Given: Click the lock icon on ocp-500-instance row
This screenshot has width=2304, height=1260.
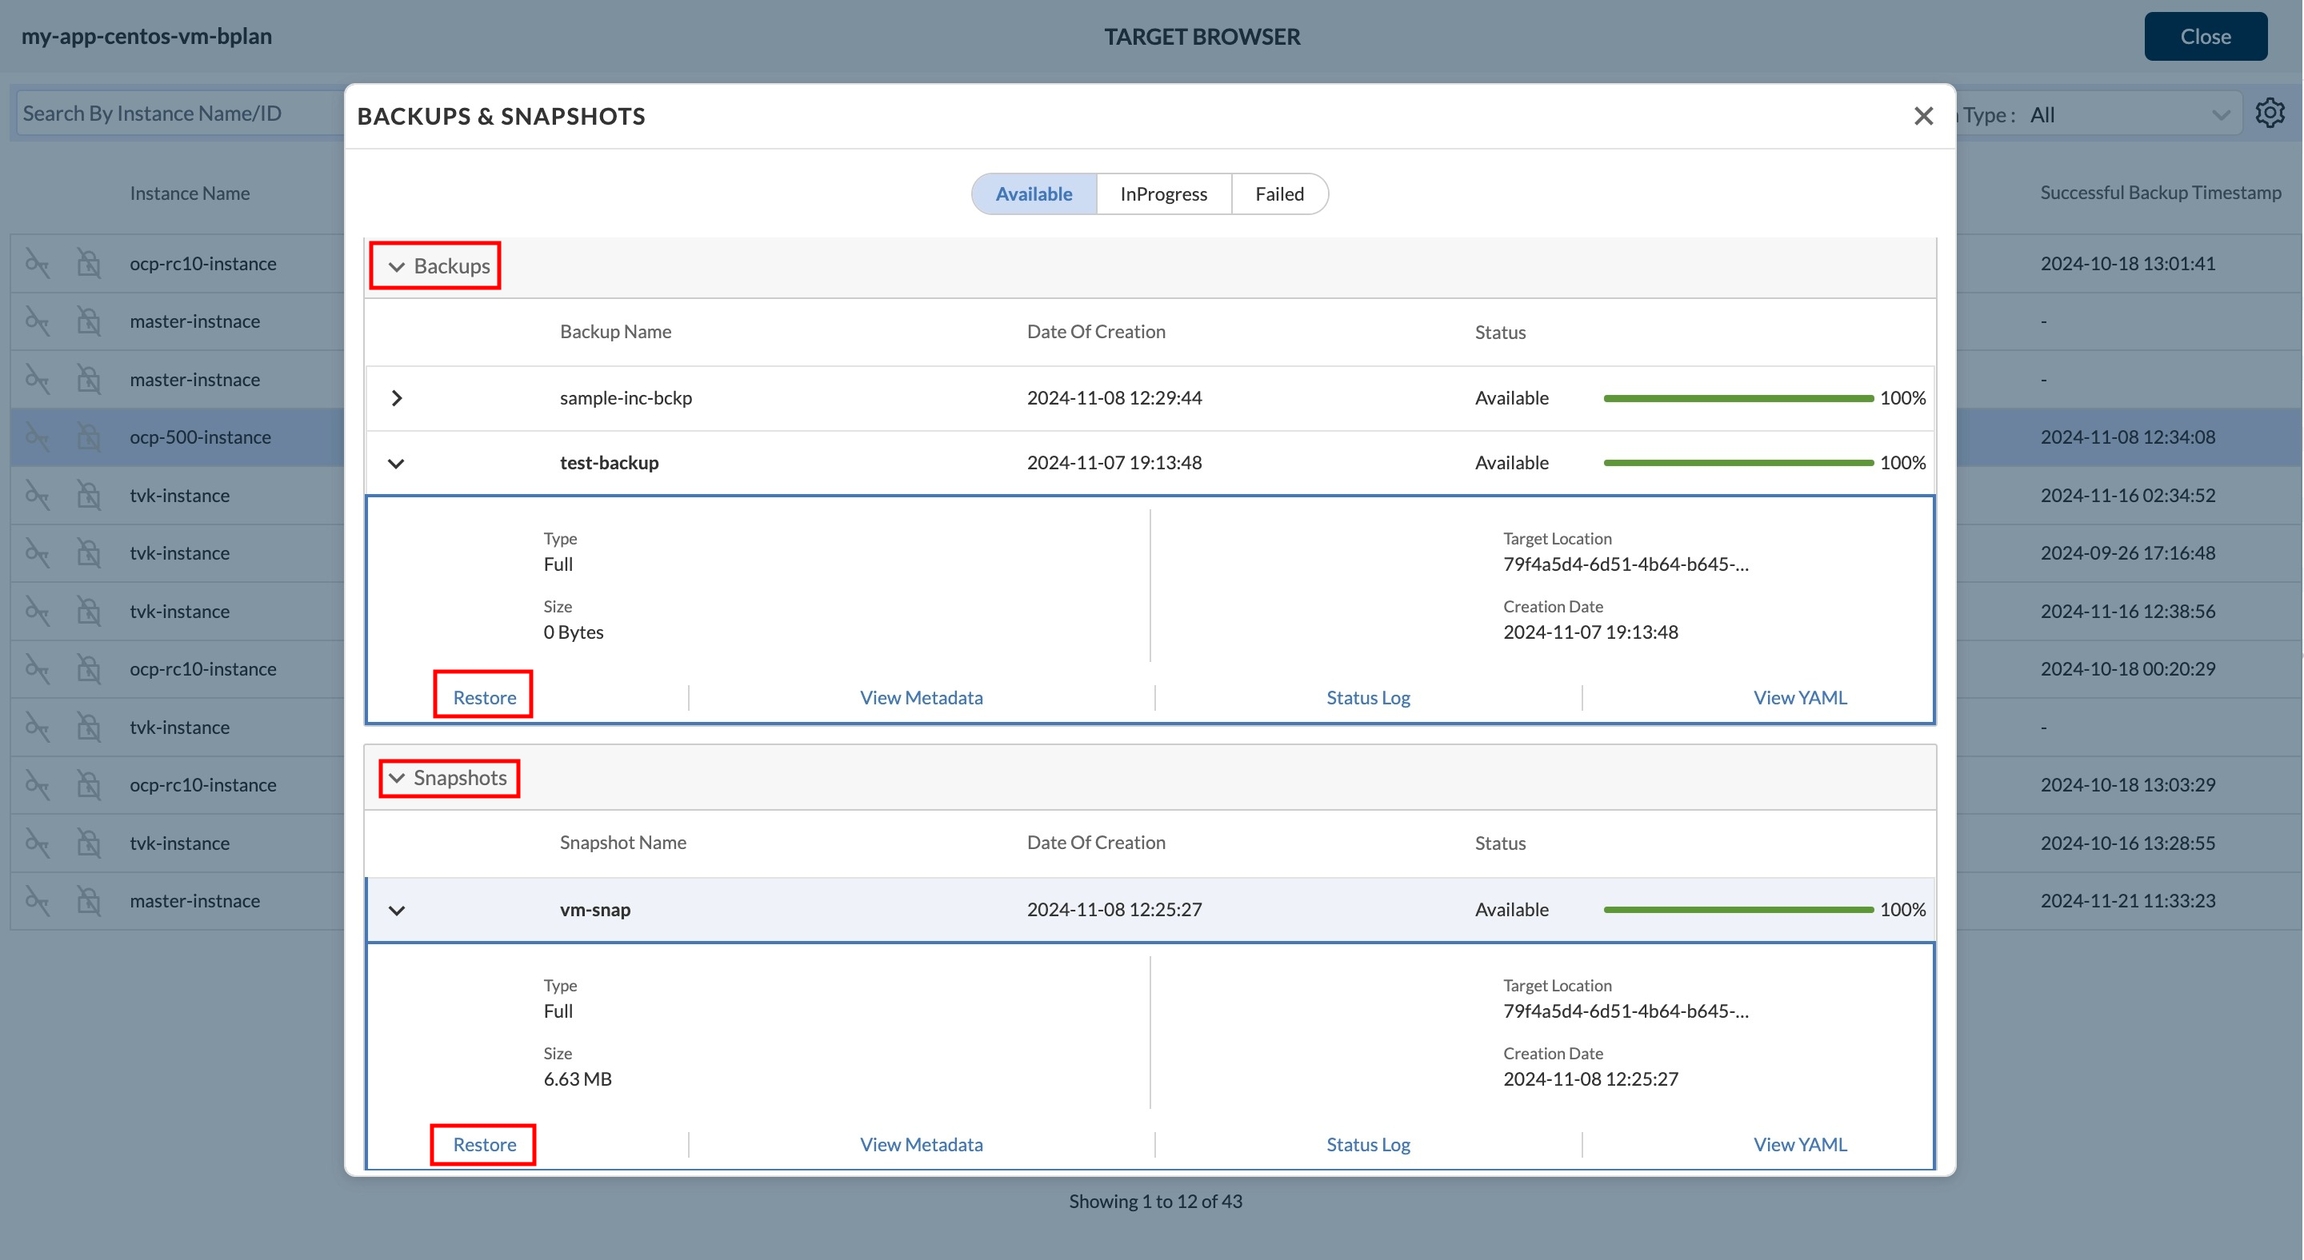Looking at the screenshot, I should [89, 437].
